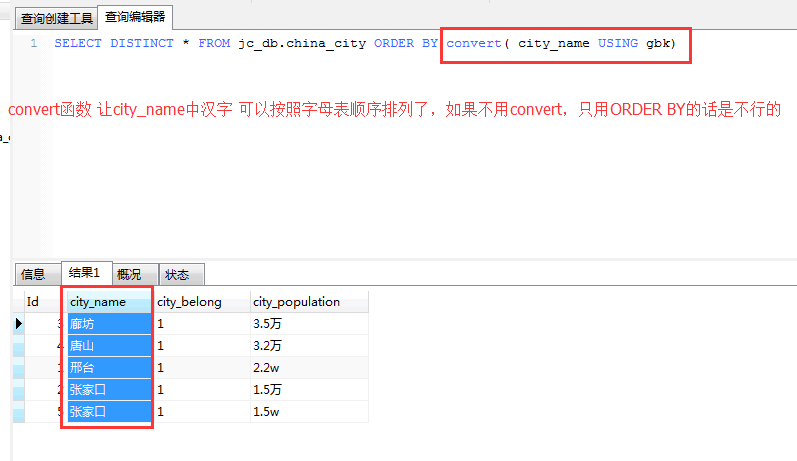The height and width of the screenshot is (461, 797).
Task: Select the 廊坊 city_name cell
Action: [x=109, y=324]
